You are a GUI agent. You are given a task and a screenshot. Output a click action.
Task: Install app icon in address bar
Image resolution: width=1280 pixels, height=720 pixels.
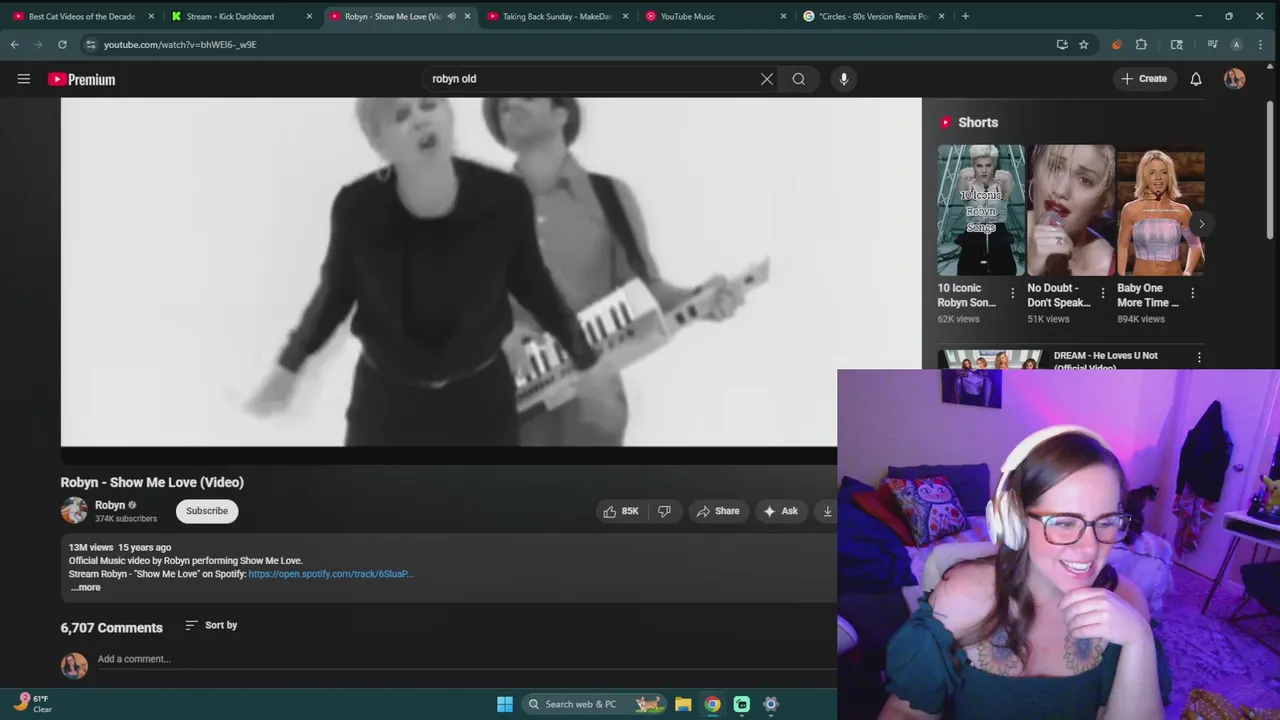pos(1062,45)
